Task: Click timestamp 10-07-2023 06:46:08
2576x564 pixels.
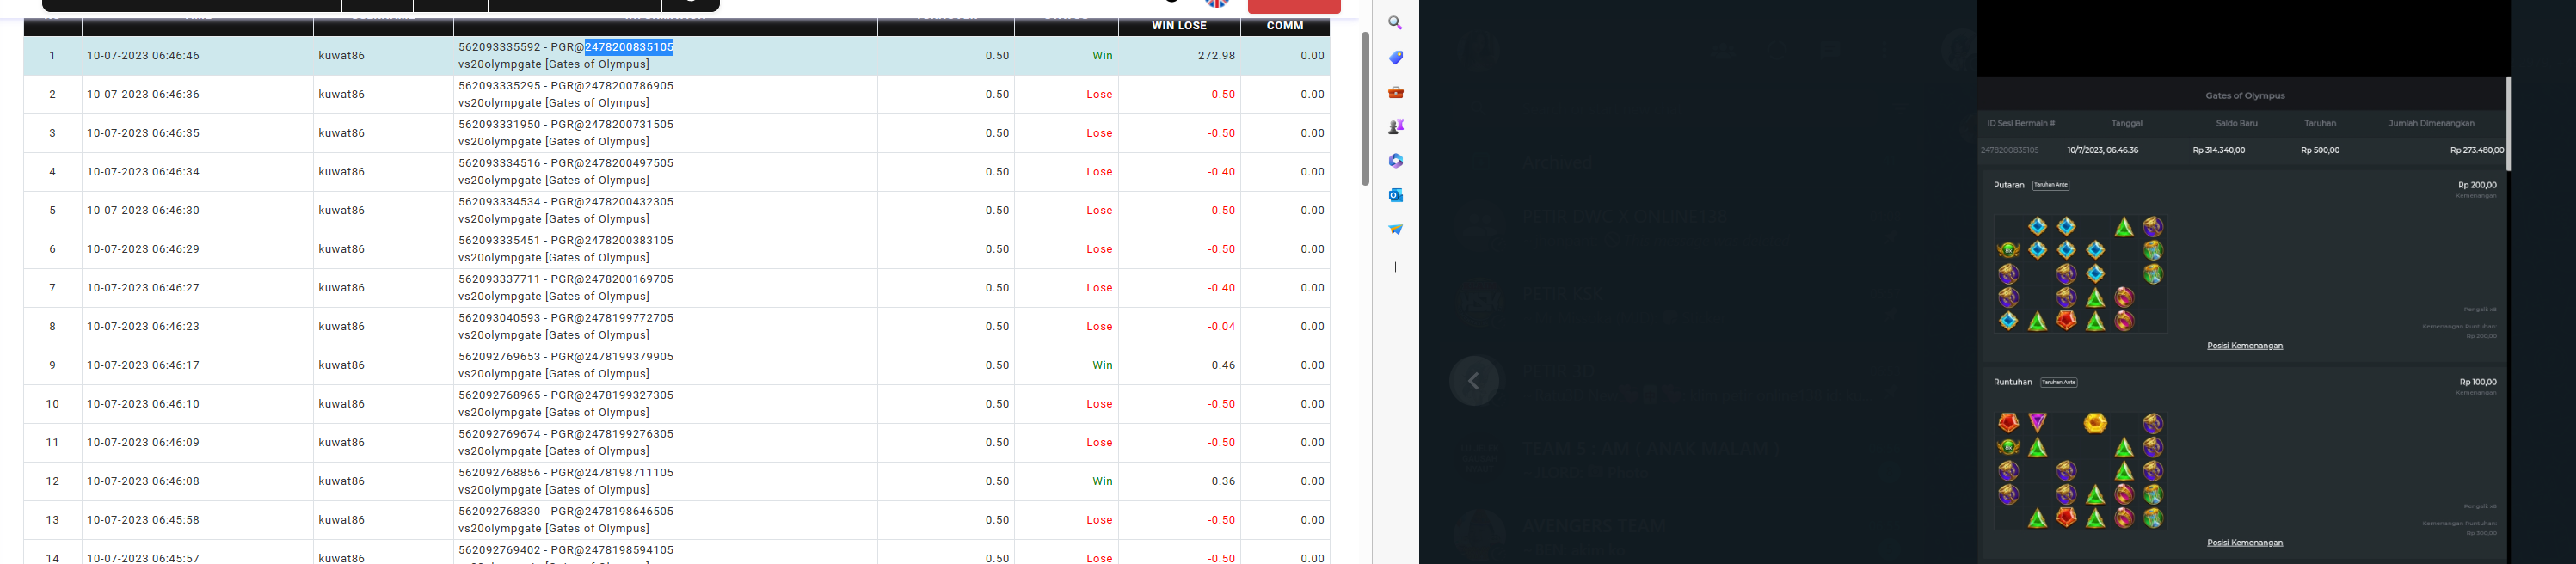Action: (143, 481)
